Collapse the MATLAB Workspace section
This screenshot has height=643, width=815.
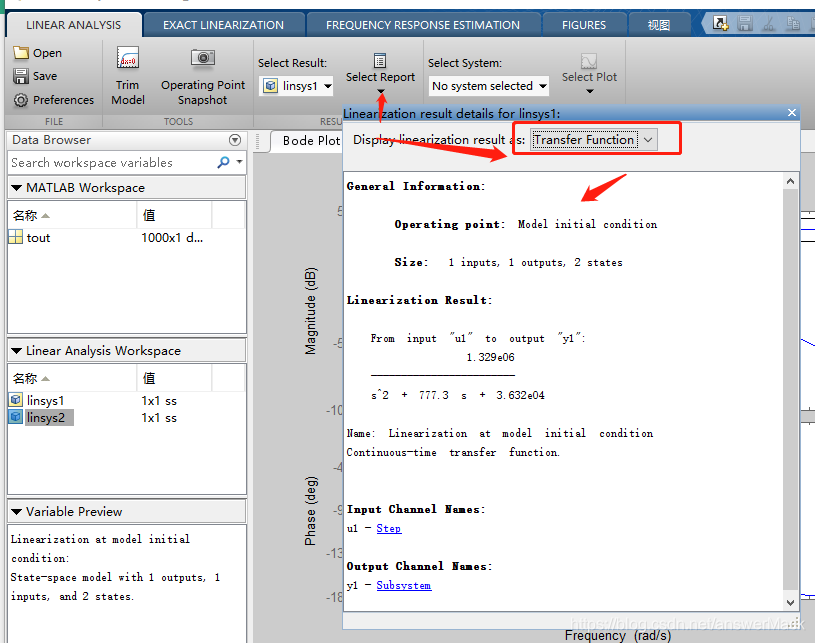coord(17,188)
